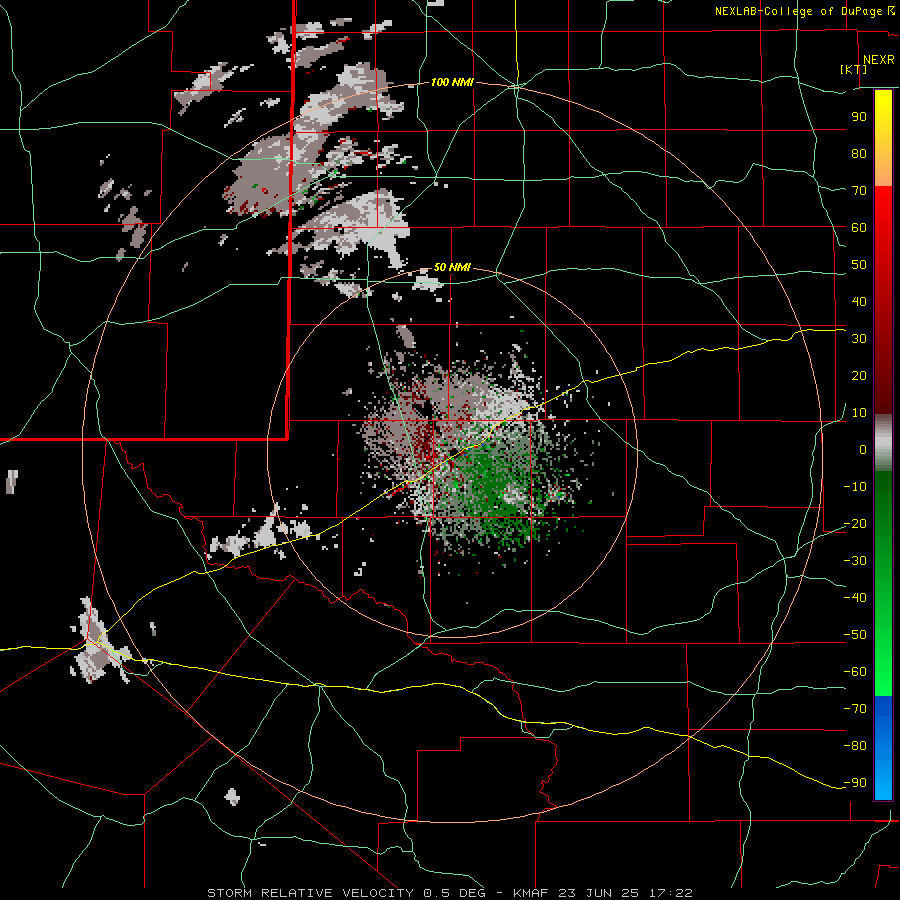900x900 pixels.
Task: Click the 80 value on velocity scale
Action: coord(859,154)
